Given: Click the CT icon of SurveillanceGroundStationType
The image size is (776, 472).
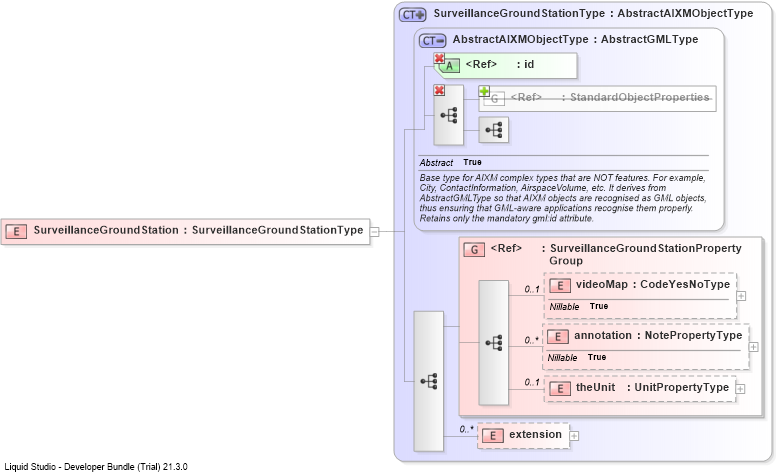Looking at the screenshot, I should point(412,15).
